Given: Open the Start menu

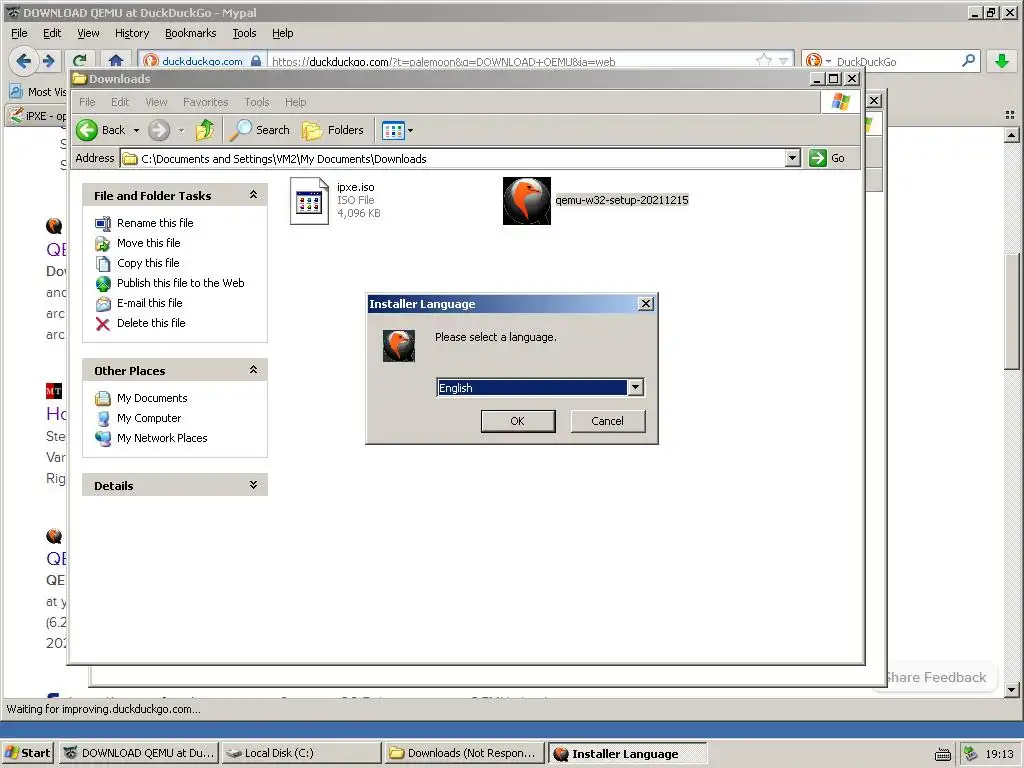Looking at the screenshot, I should coord(27,753).
